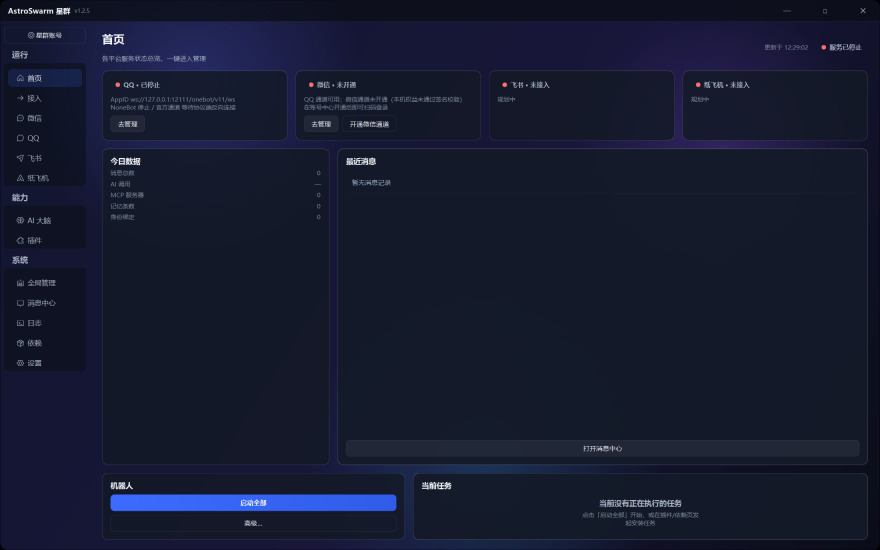Open 消息中心 from the sidebar

tap(45, 303)
